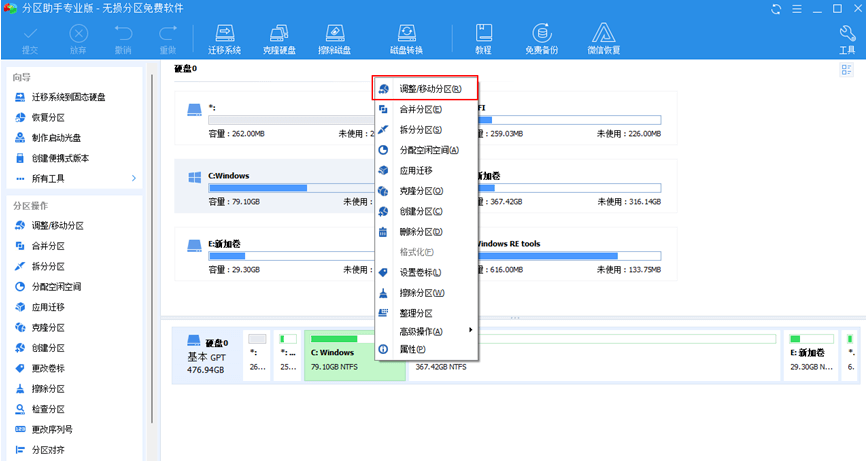
Task: Expand 所有工具 in the wizard panel
Action: tap(75, 178)
